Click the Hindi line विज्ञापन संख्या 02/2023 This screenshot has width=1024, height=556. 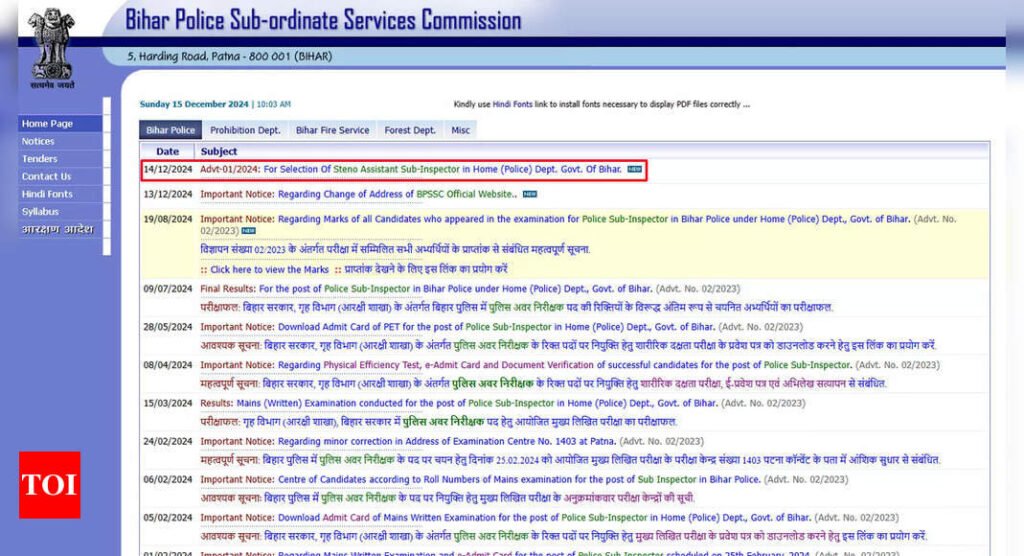coord(395,250)
